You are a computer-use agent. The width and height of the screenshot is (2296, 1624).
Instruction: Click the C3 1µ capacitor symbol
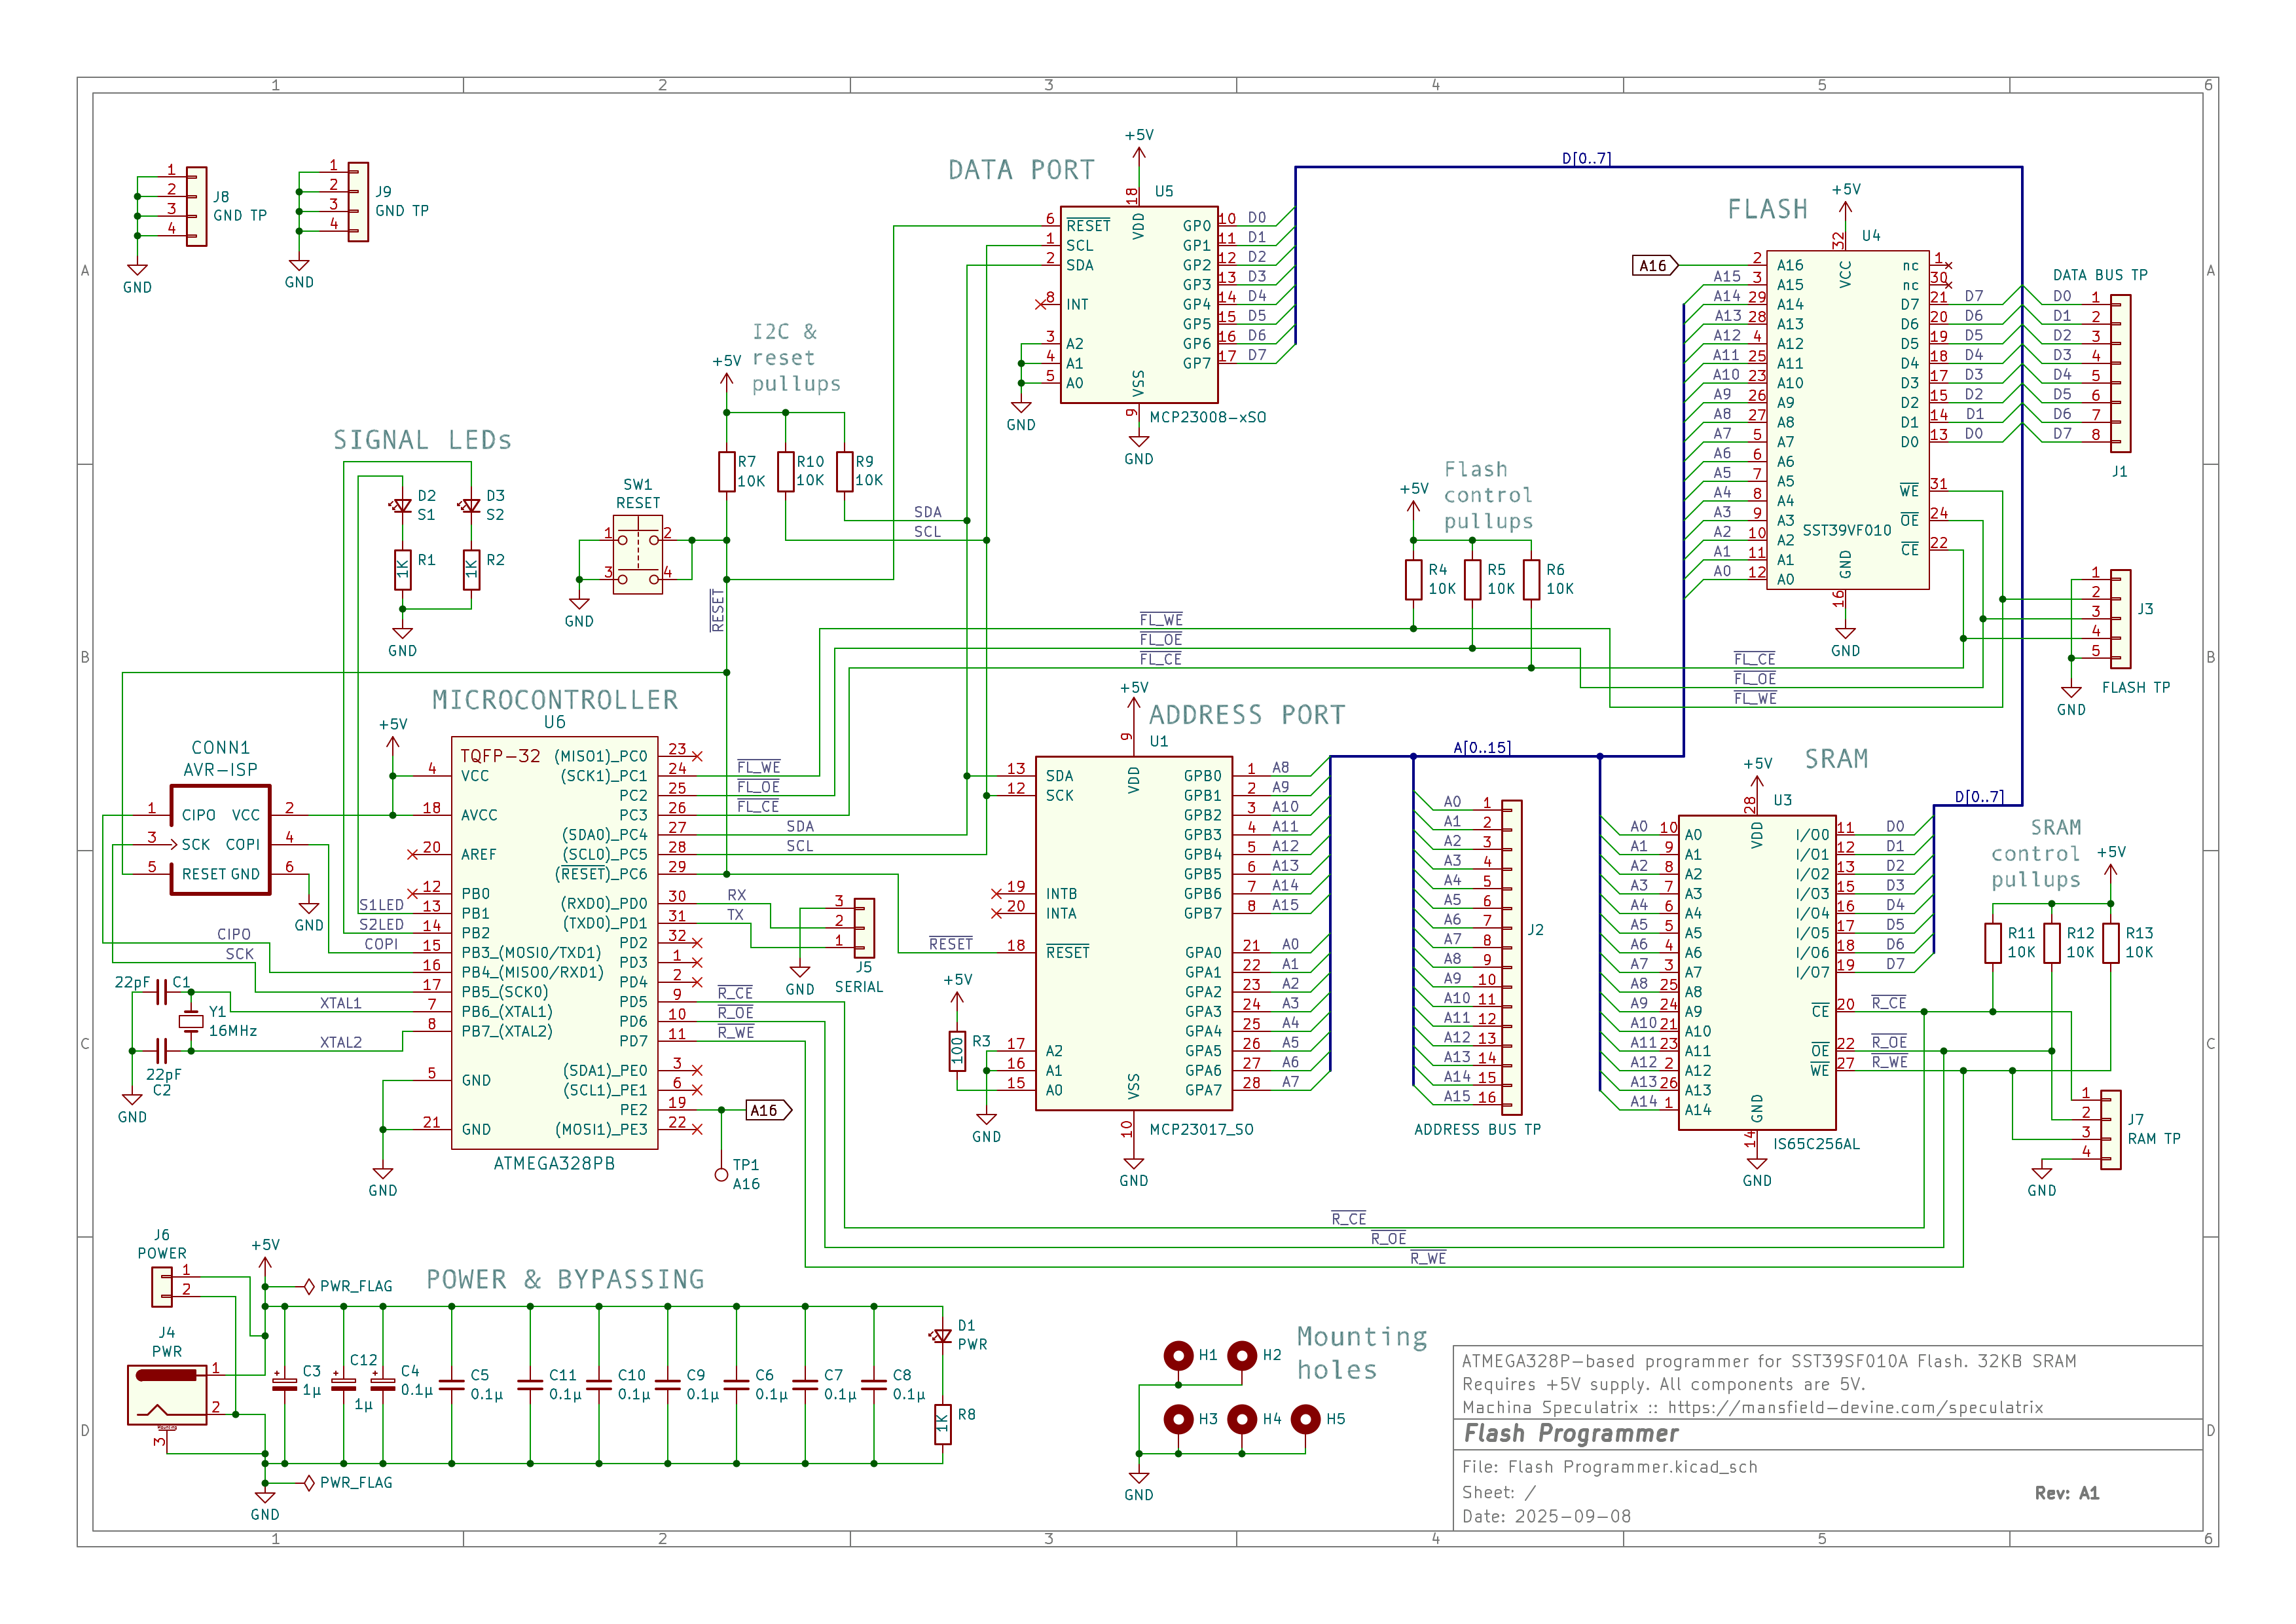coord(285,1385)
